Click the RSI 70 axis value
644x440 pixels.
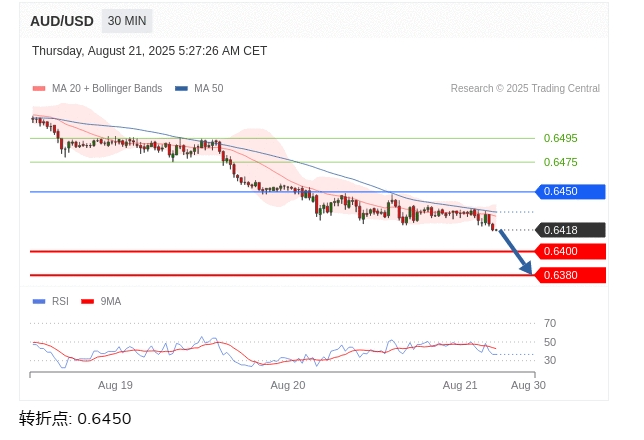pyautogui.click(x=550, y=323)
